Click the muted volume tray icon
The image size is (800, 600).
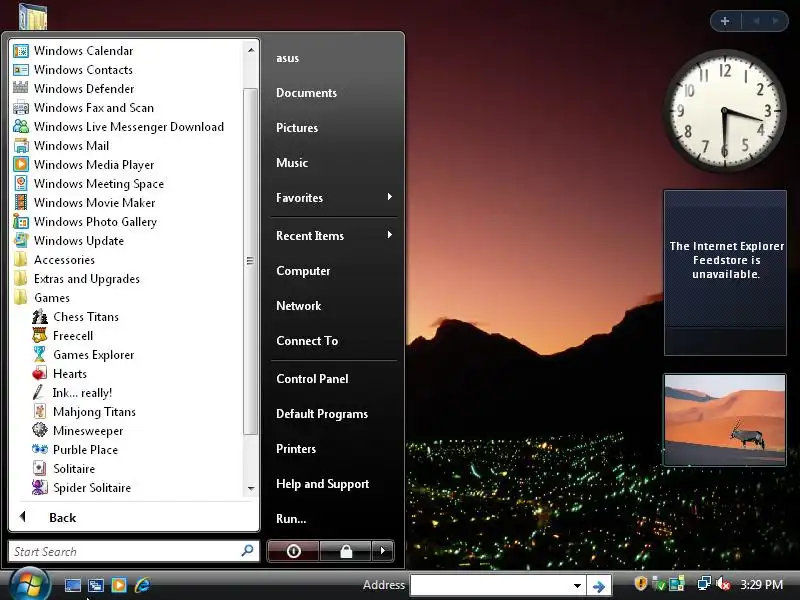click(x=723, y=584)
